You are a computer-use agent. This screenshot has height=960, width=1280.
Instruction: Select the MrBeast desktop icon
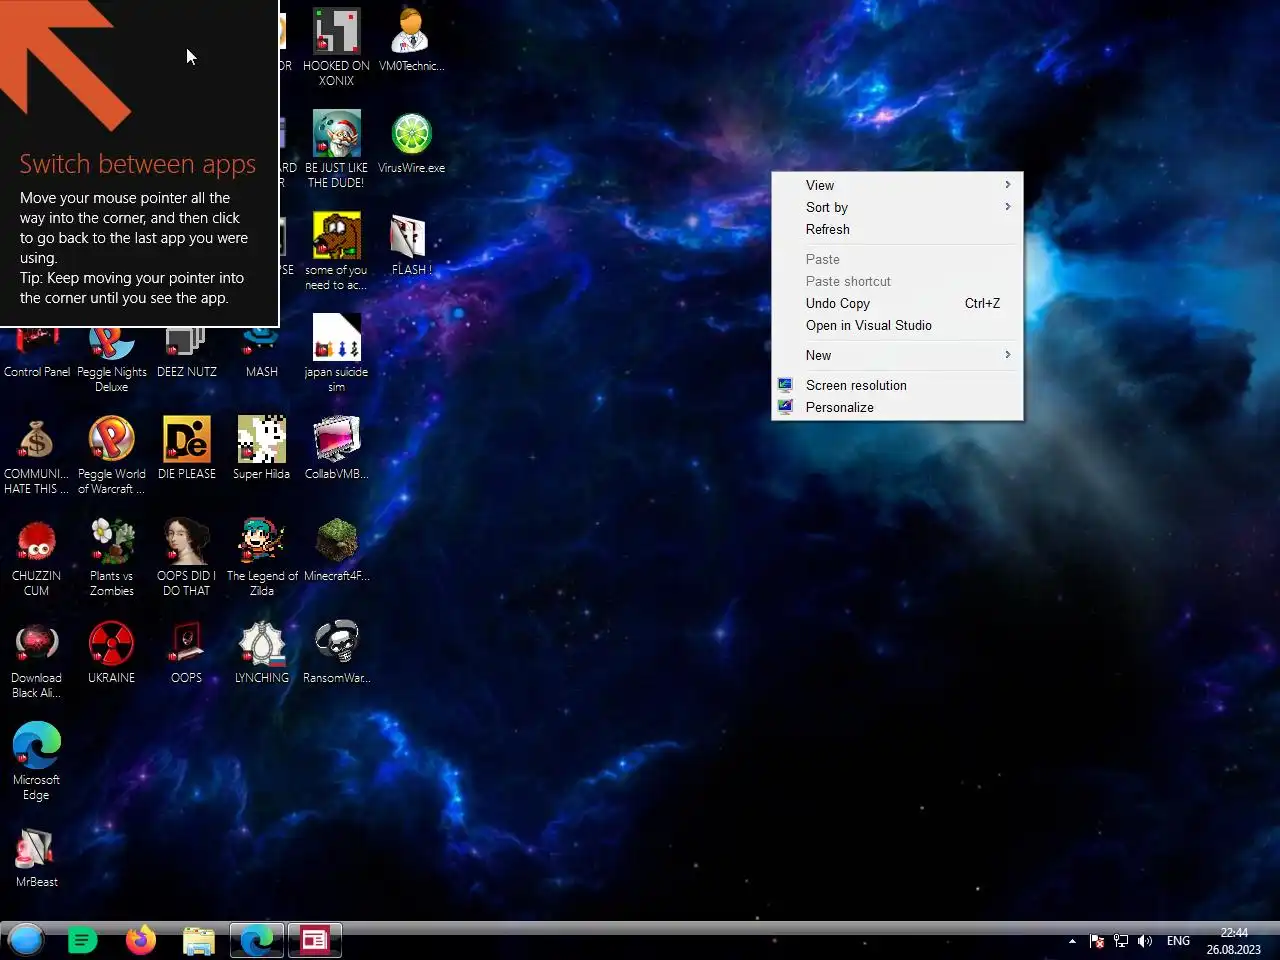point(37,857)
